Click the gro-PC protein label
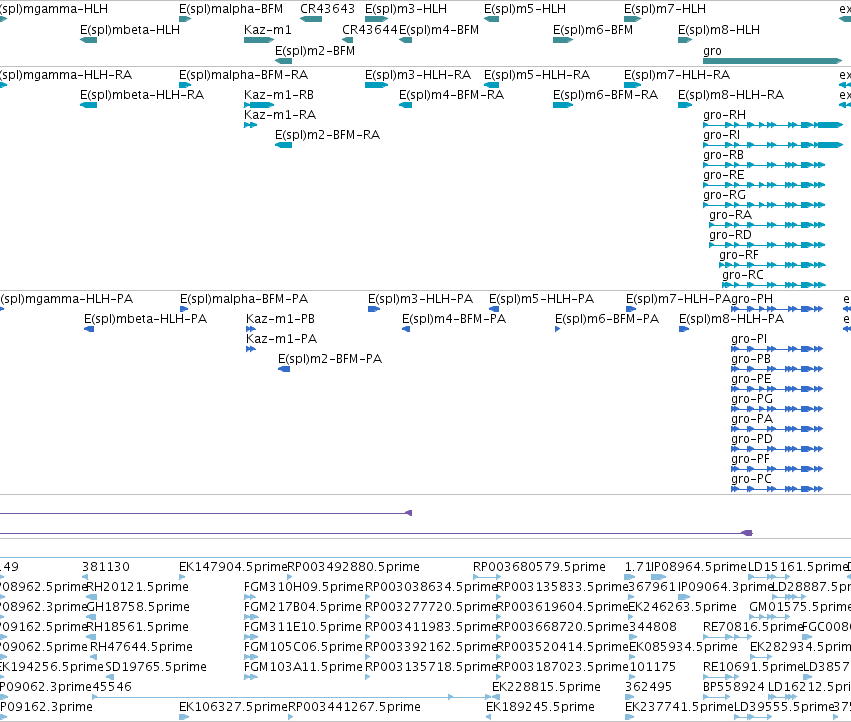The width and height of the screenshot is (851, 722). (751, 480)
